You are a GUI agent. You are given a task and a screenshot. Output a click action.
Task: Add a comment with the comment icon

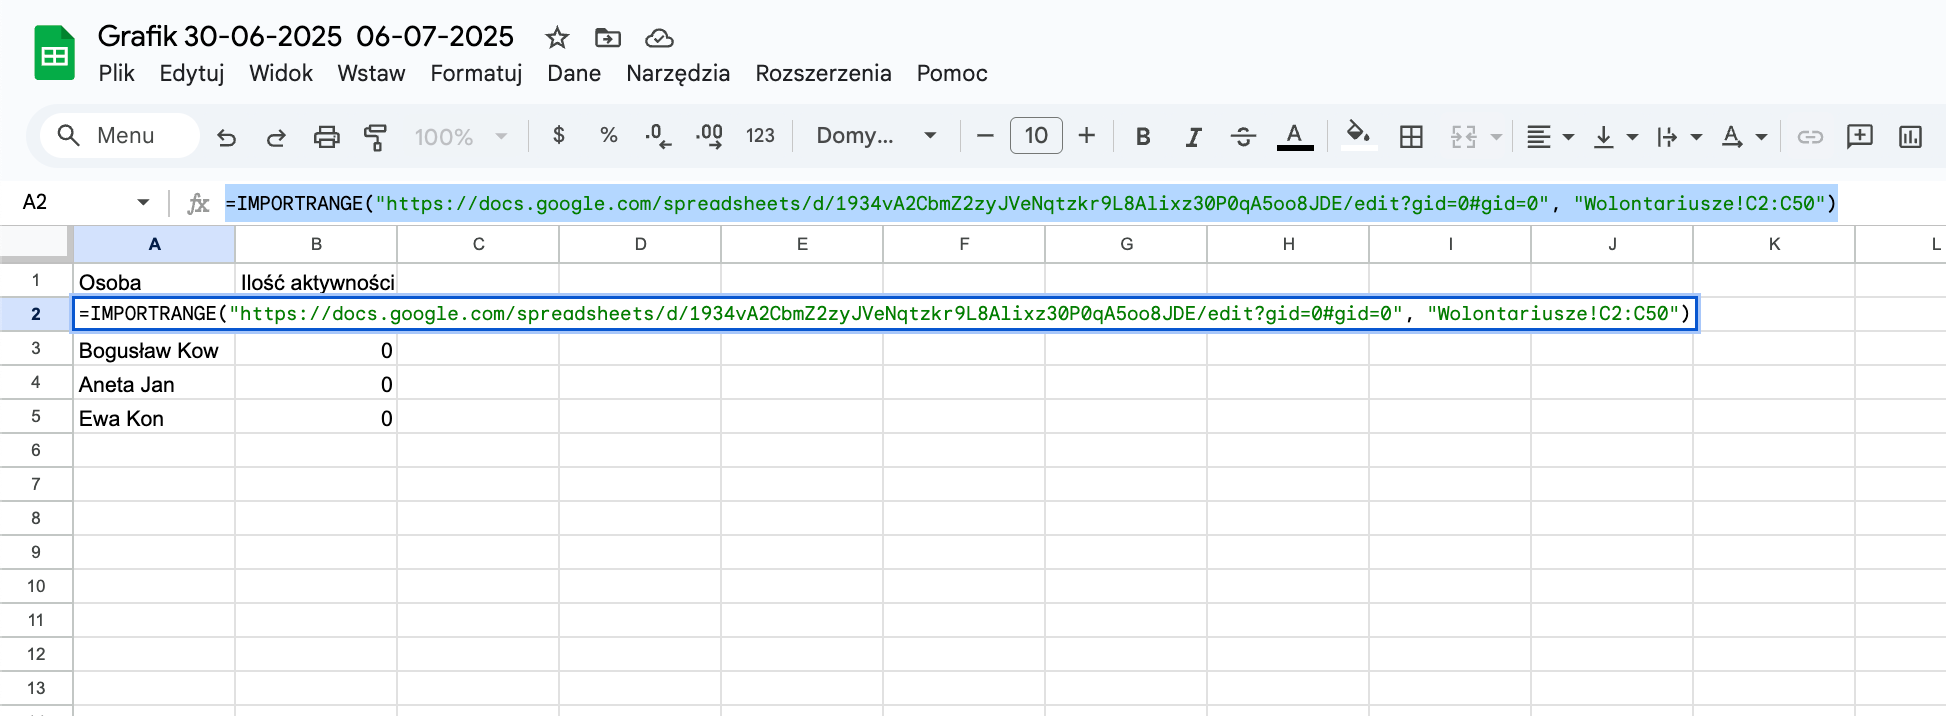(1860, 136)
